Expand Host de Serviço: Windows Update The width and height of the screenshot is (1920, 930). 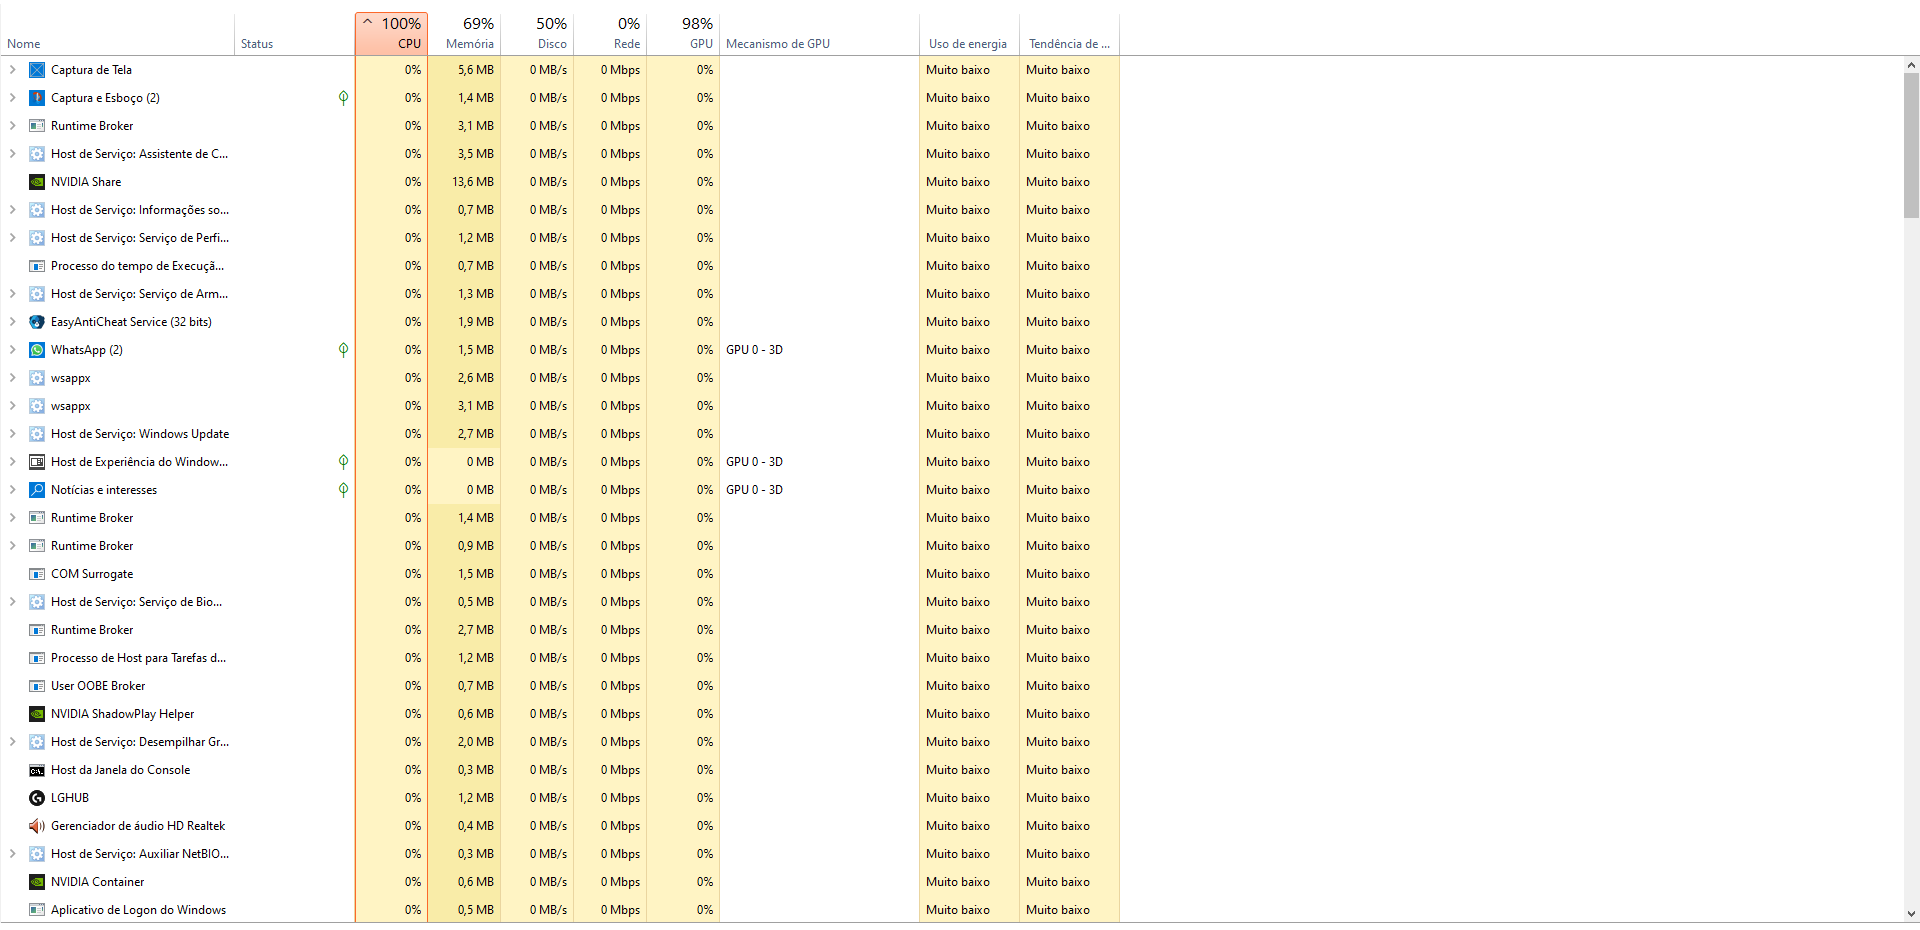tap(12, 434)
